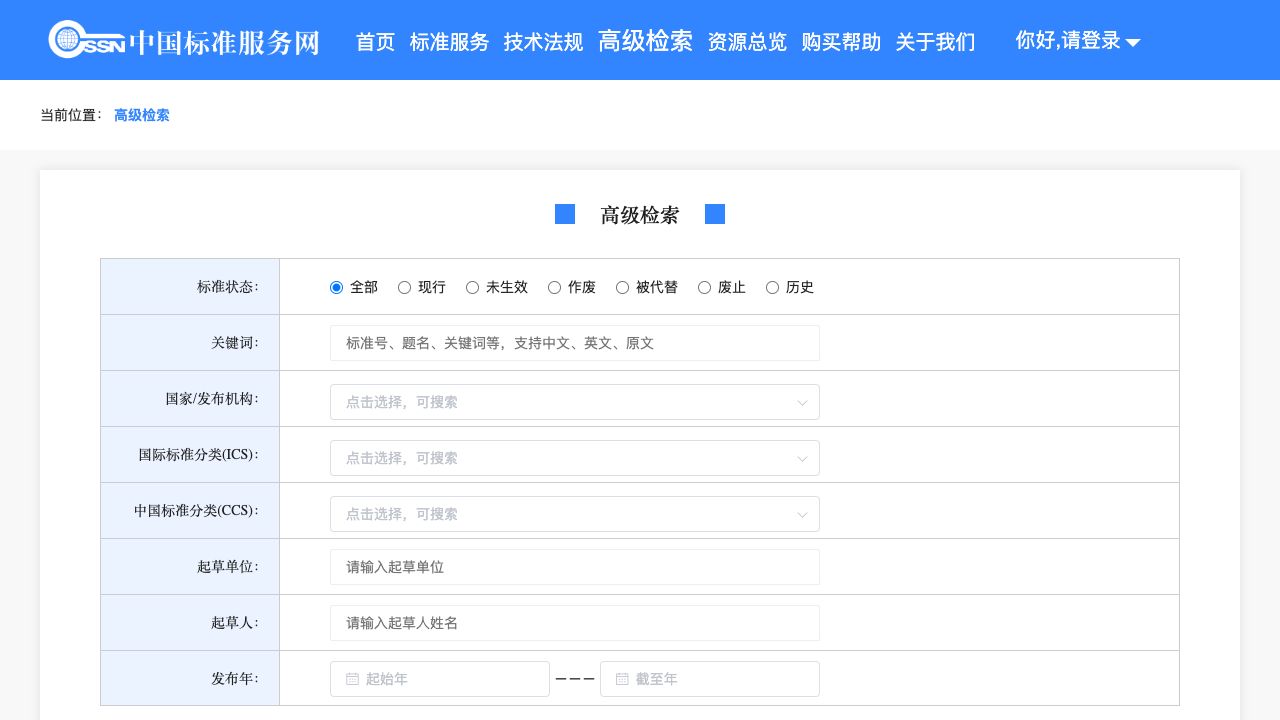Focus the 起草单位 input field
Image resolution: width=1280 pixels, height=720 pixels.
(574, 567)
